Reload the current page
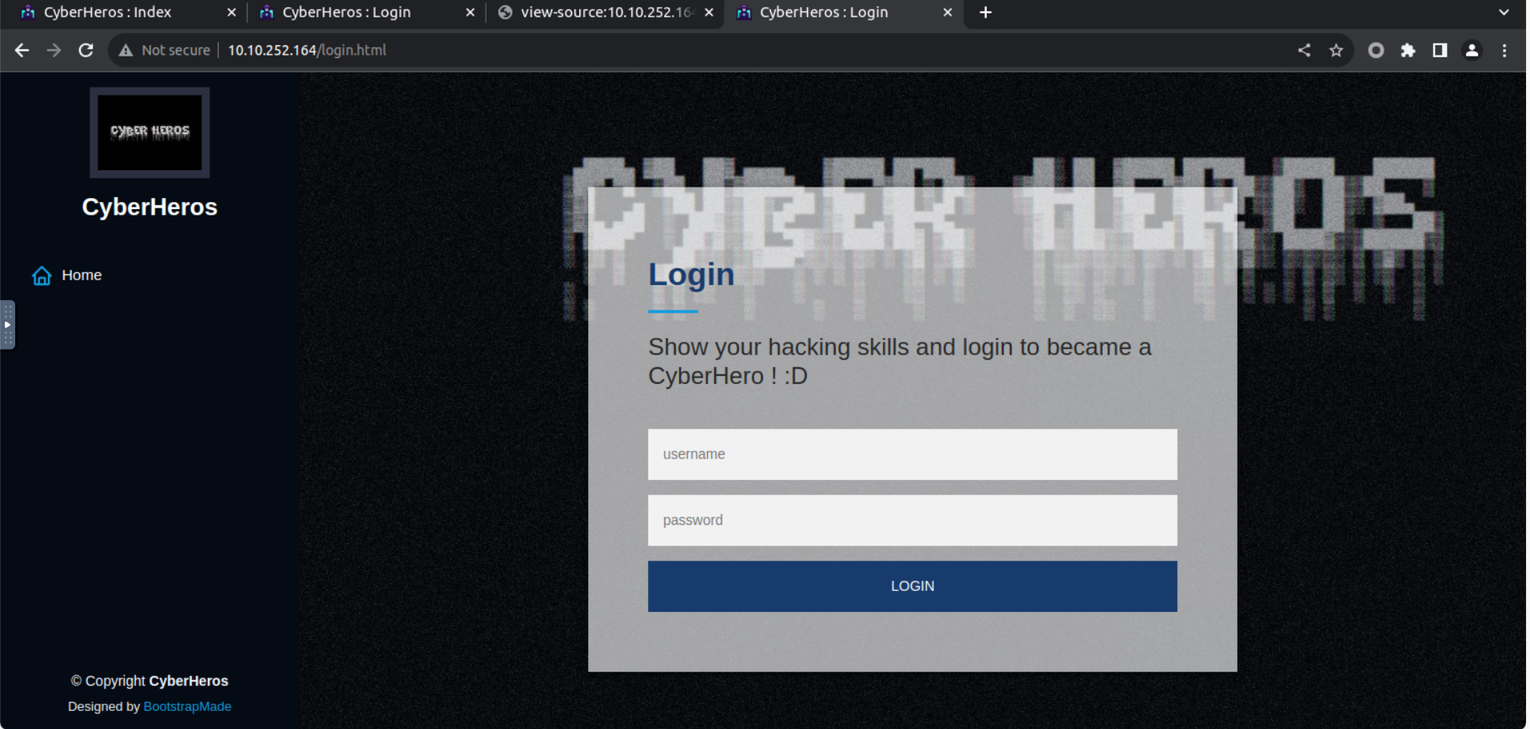This screenshot has height=729, width=1530. pyautogui.click(x=86, y=50)
